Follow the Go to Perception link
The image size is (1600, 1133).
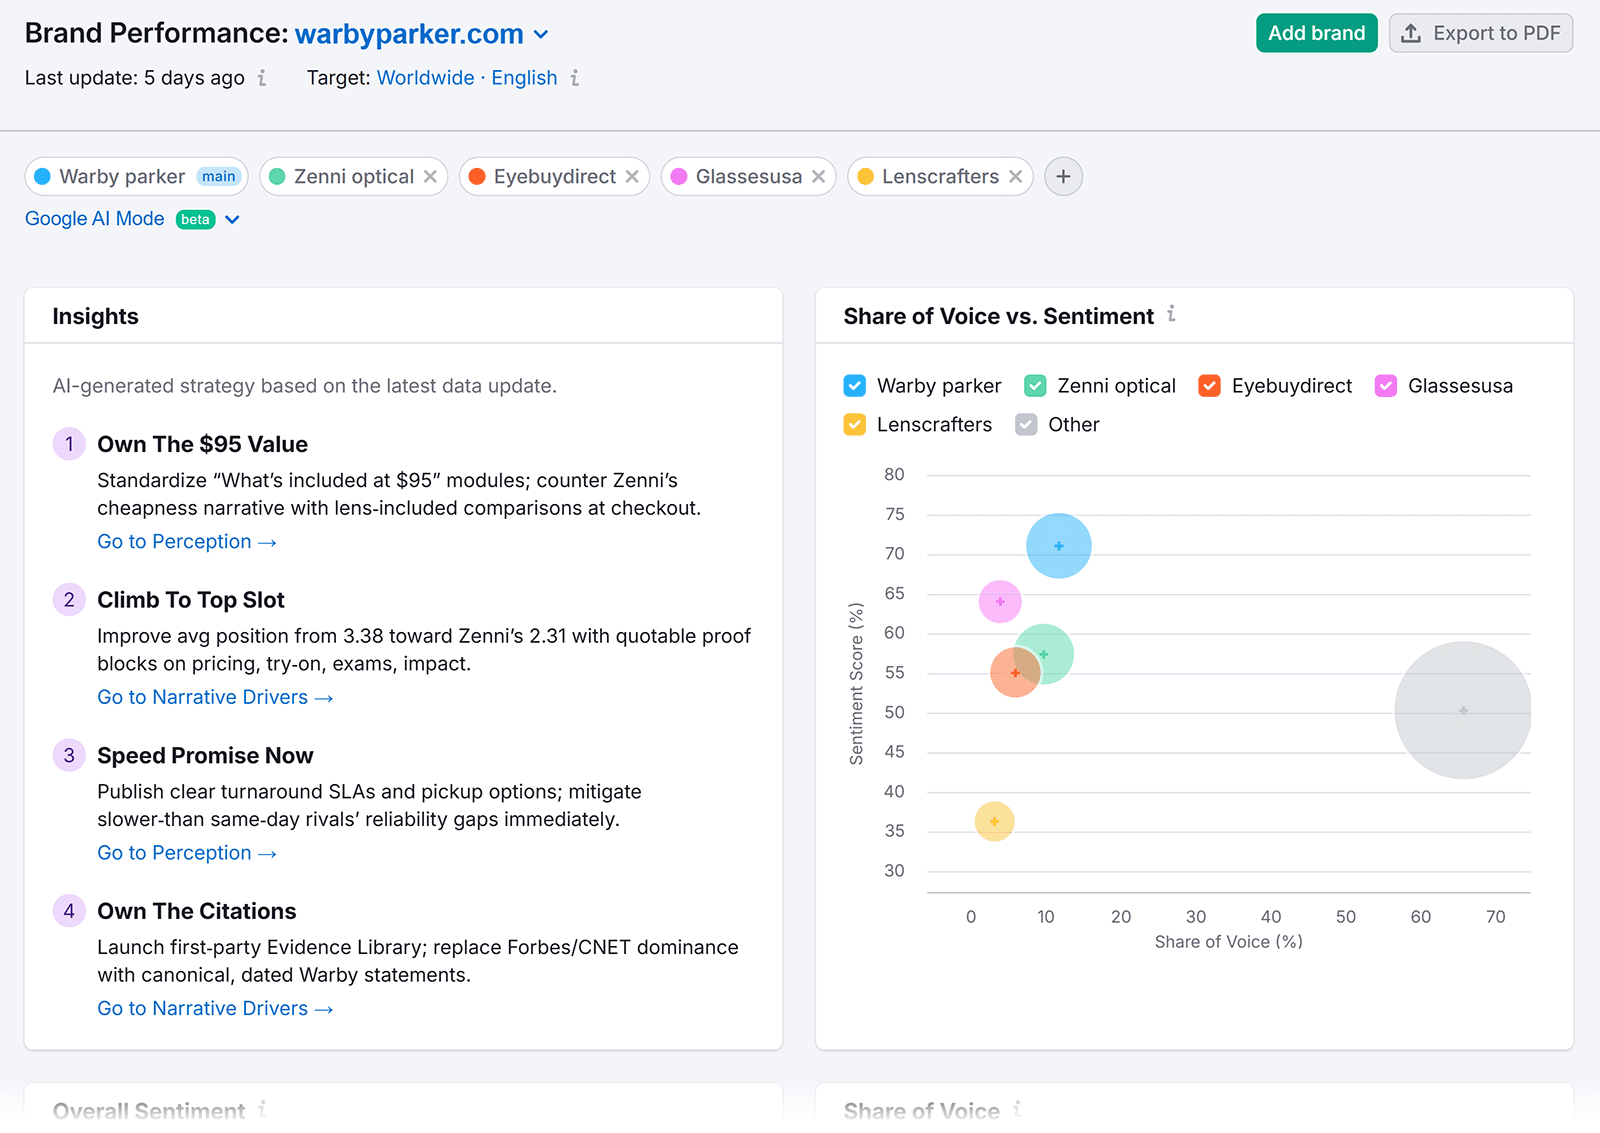point(186,541)
